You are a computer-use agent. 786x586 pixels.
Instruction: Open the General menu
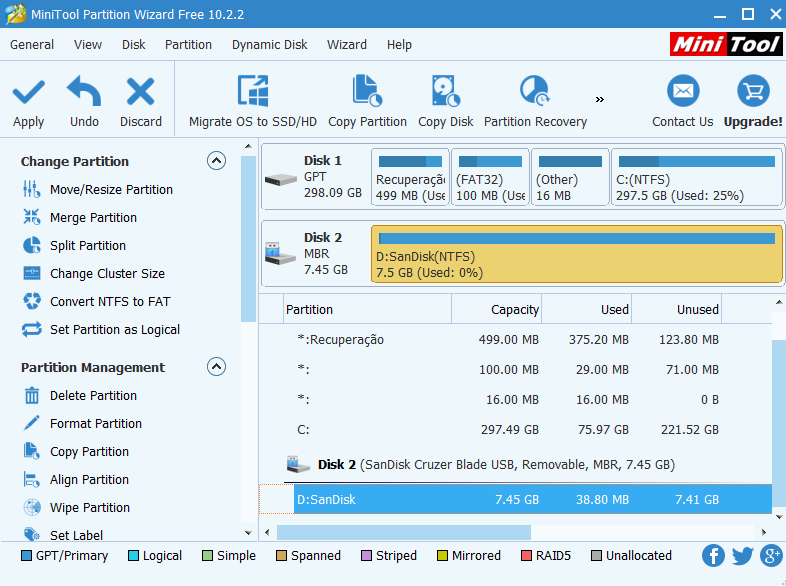pos(32,45)
